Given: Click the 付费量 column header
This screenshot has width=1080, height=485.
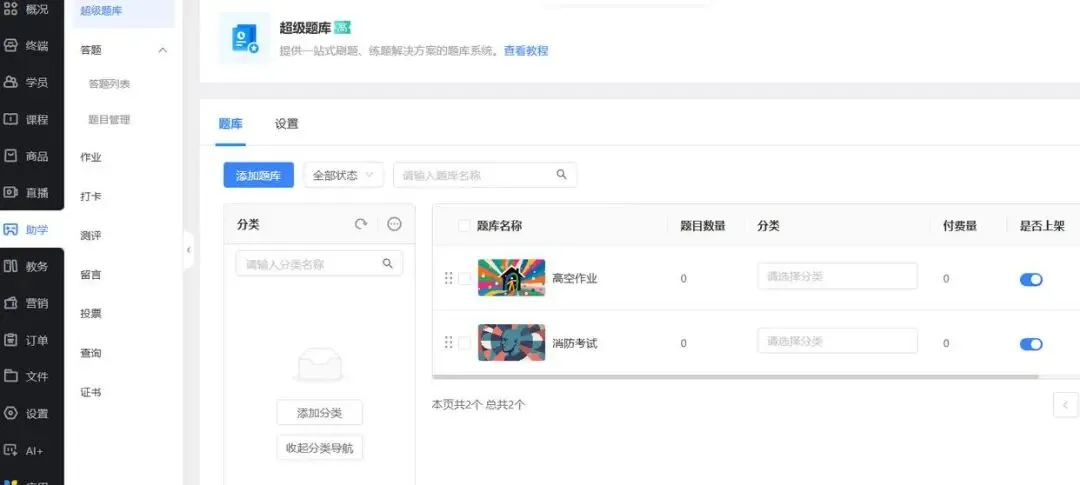Looking at the screenshot, I should [x=959, y=225].
